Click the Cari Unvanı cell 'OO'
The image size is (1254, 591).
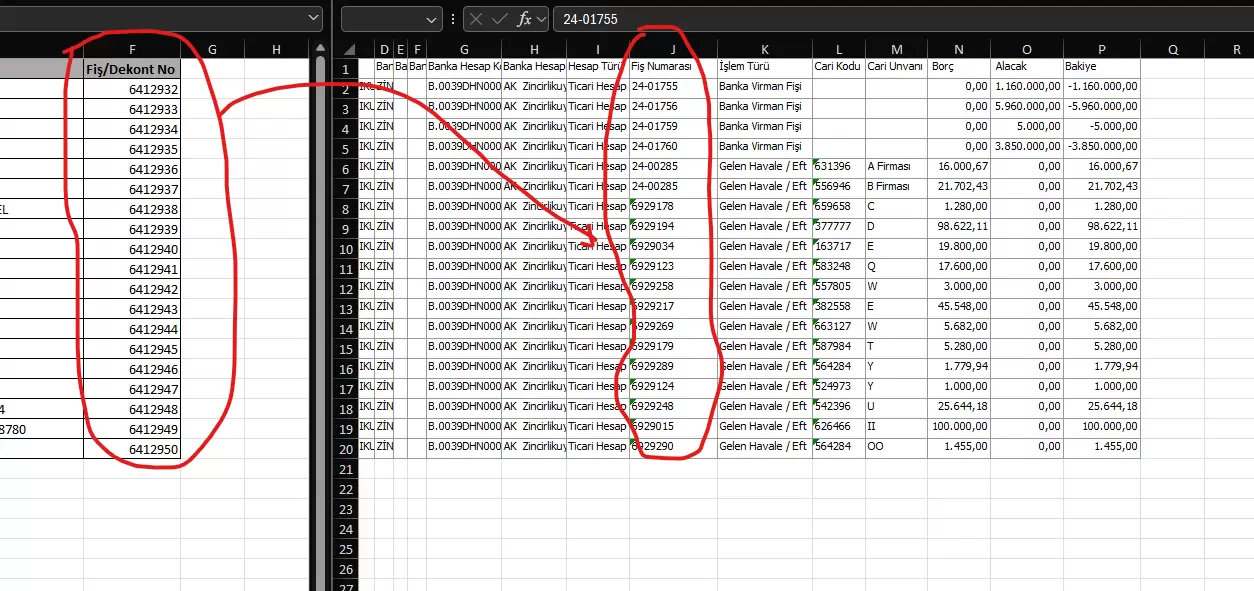[x=897, y=447]
